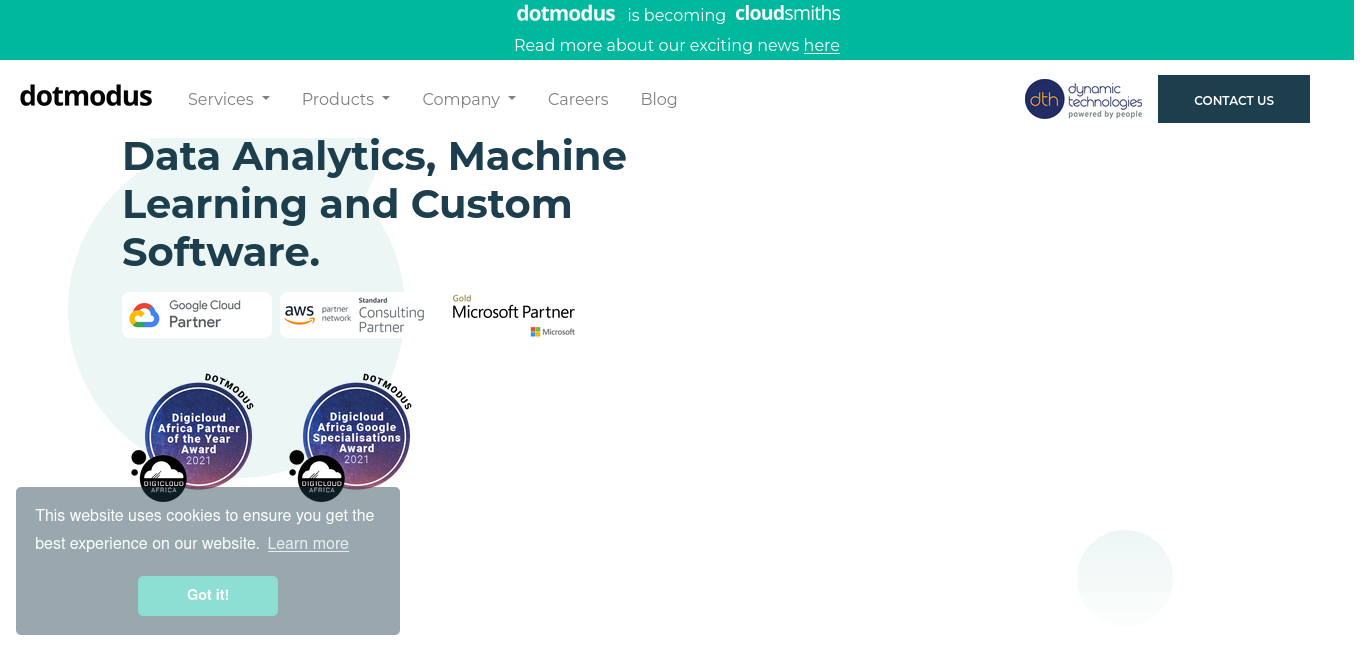Viewport: 1366px width, 651px height.
Task: View Digicloud Africa Partner of the Year badge
Action: (193, 437)
